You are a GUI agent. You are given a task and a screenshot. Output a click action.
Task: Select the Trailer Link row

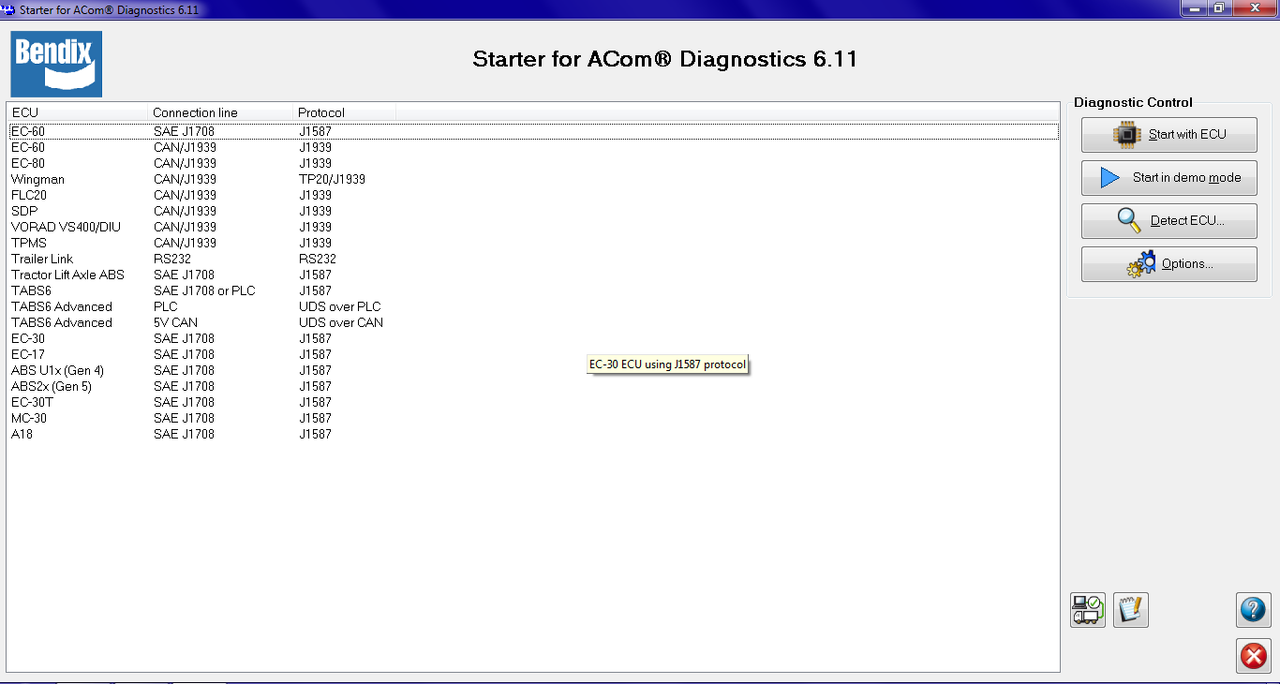click(x=533, y=259)
